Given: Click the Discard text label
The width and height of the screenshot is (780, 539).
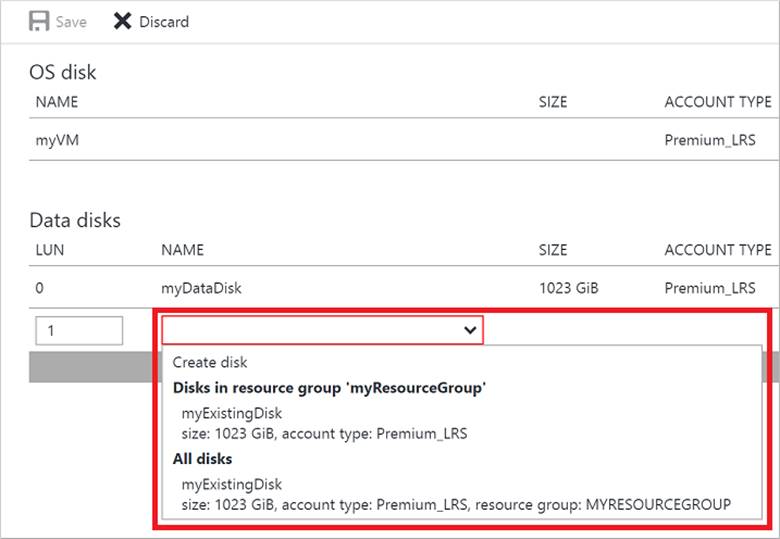Looking at the screenshot, I should click(x=164, y=22).
